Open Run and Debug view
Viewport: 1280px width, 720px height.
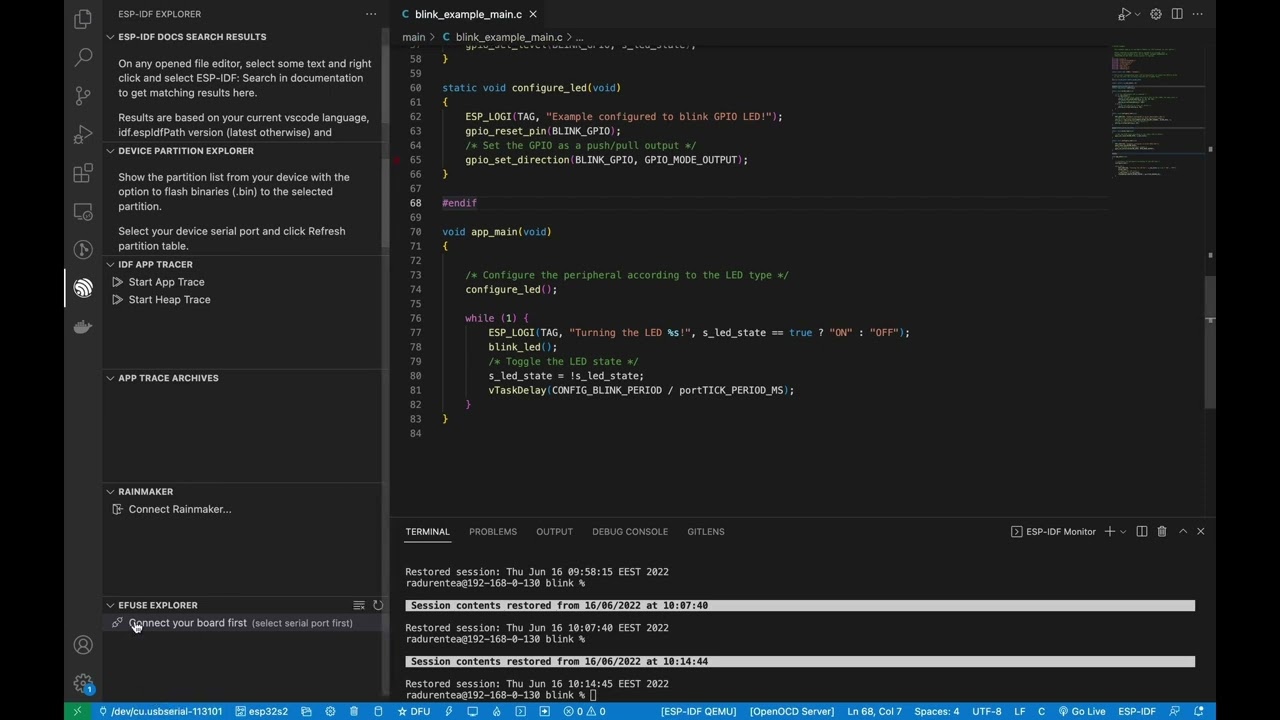click(x=83, y=135)
